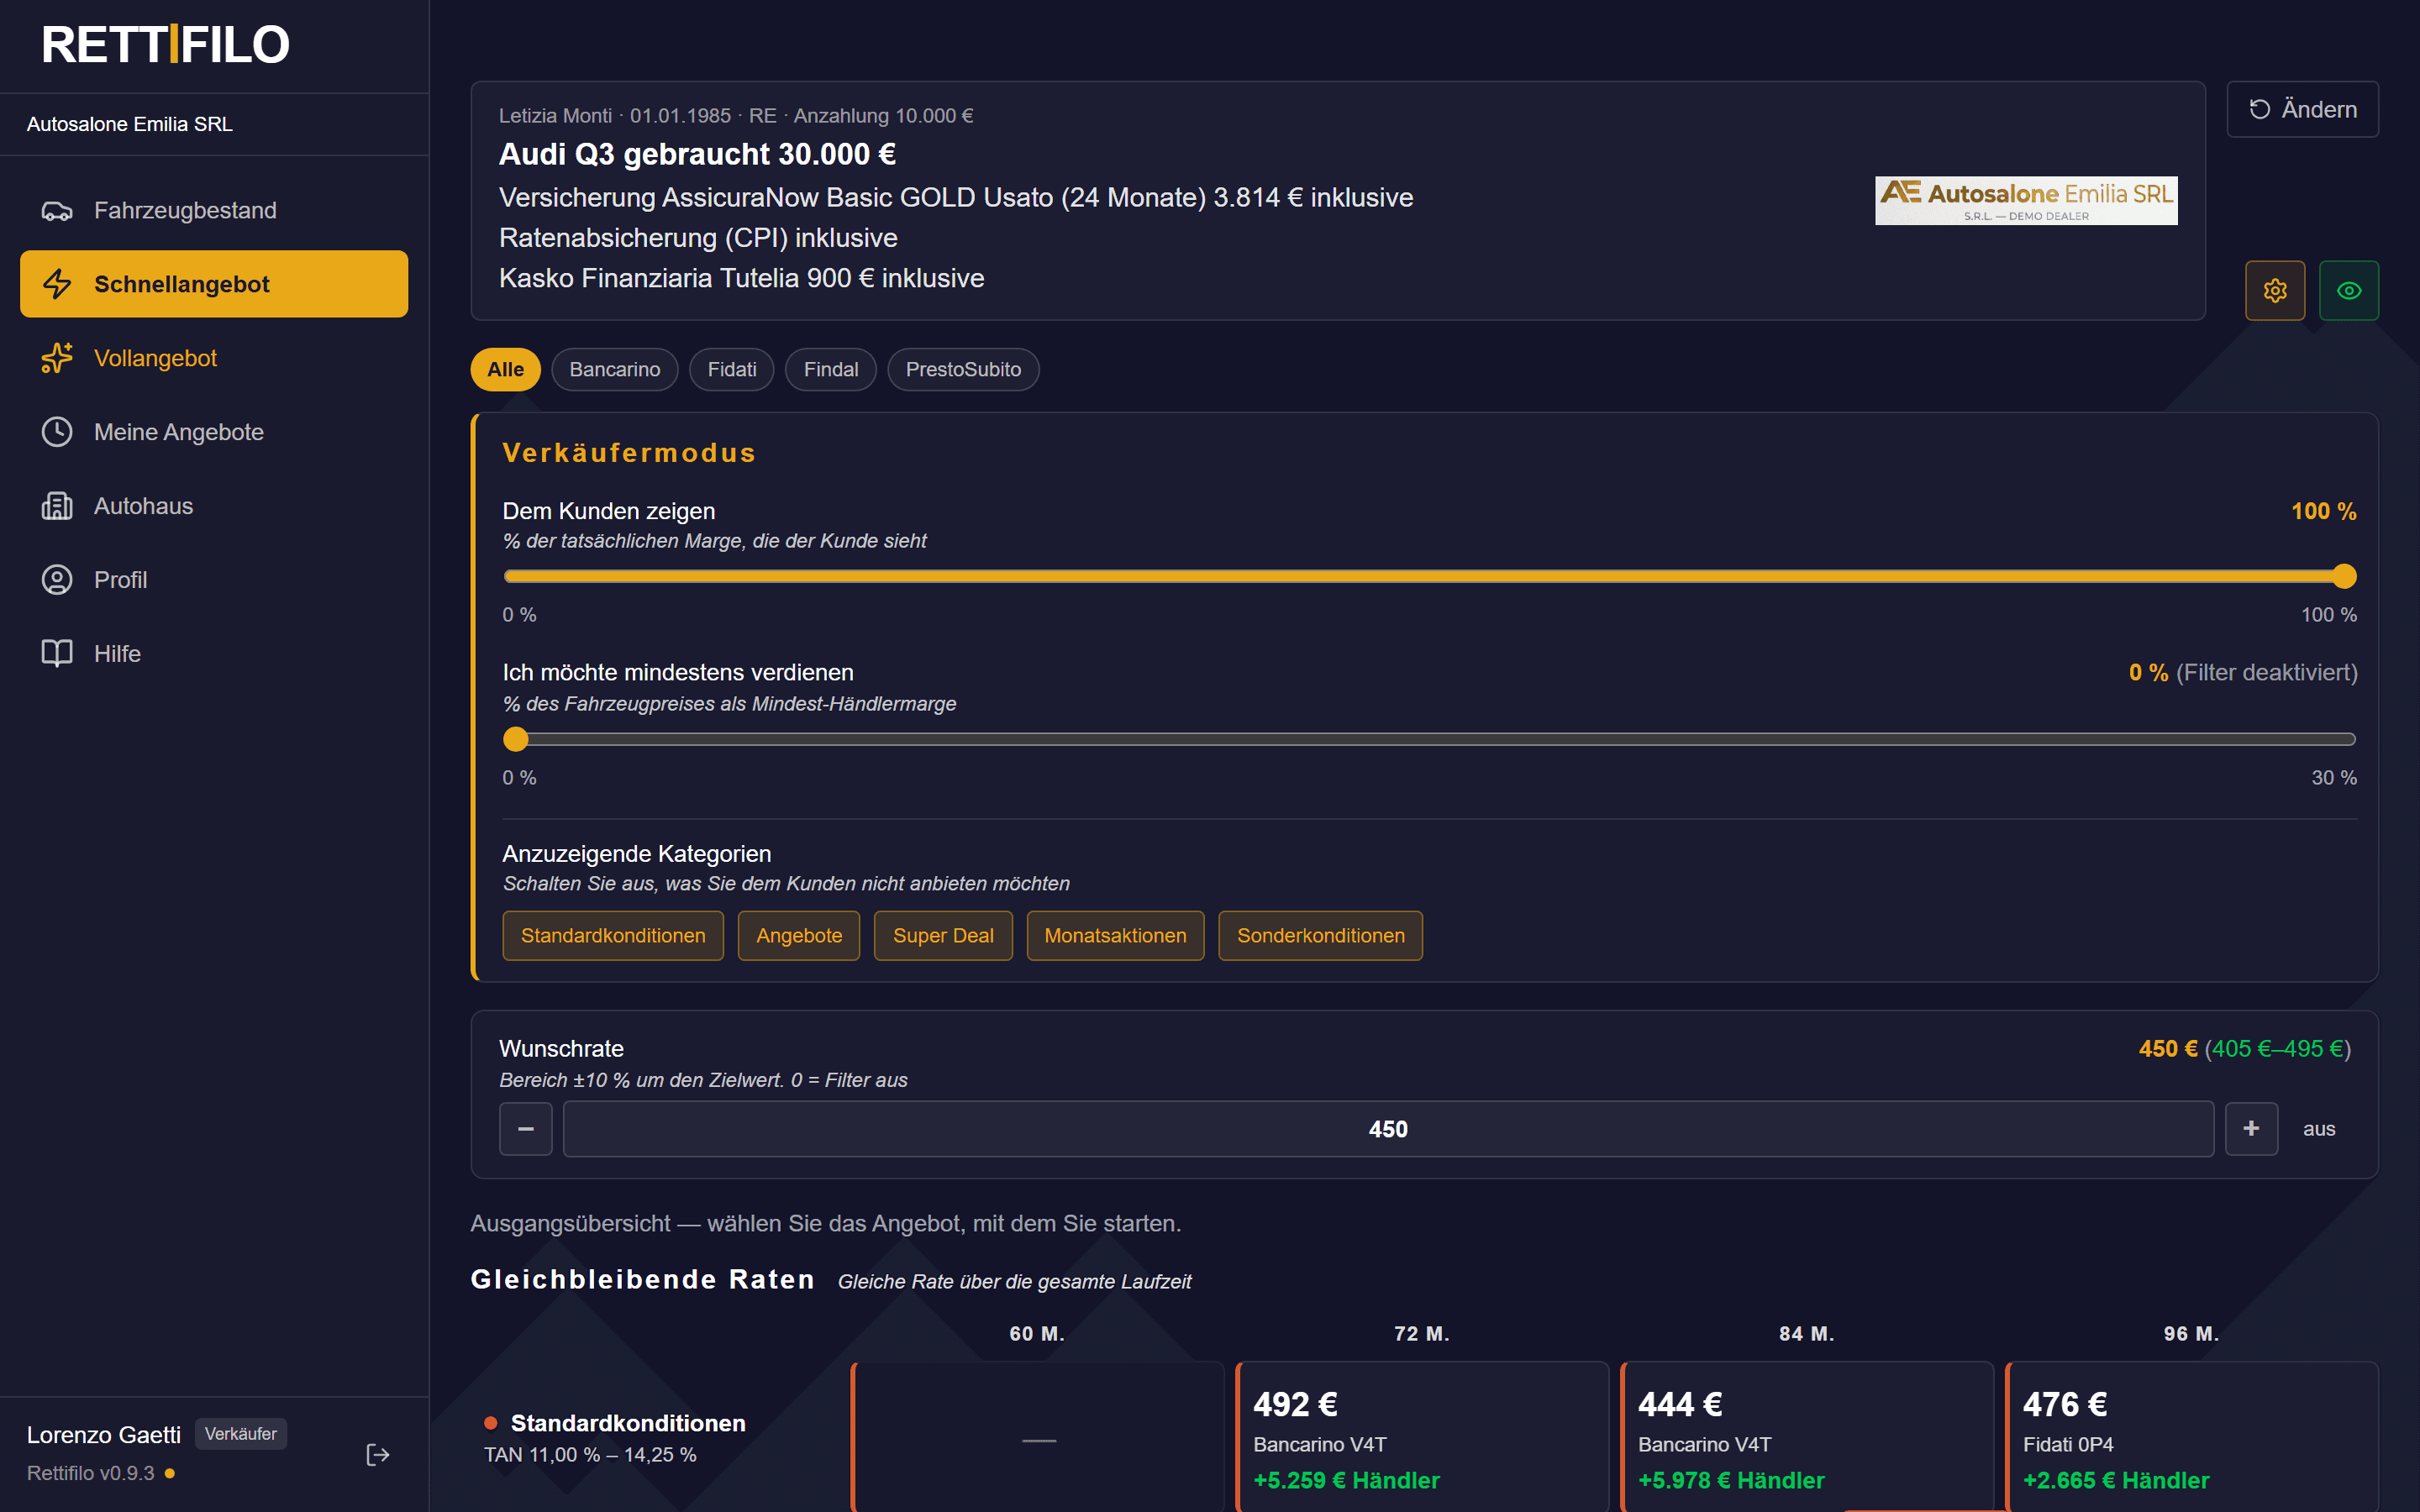Click the '60 M.' column header
The image size is (2420, 1512).
point(1037,1334)
